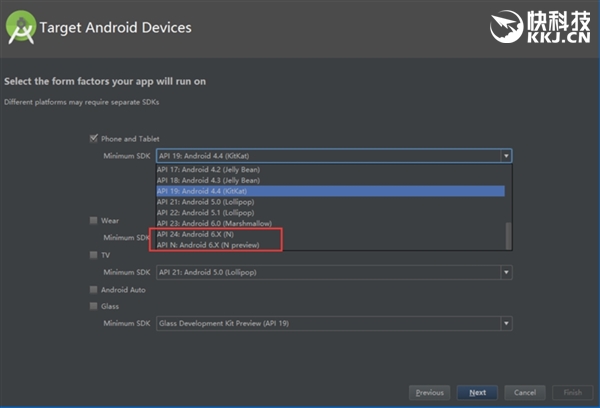Click the 'Different platforms may require separate SDKs' text
This screenshot has width=600, height=408.
click(82, 102)
